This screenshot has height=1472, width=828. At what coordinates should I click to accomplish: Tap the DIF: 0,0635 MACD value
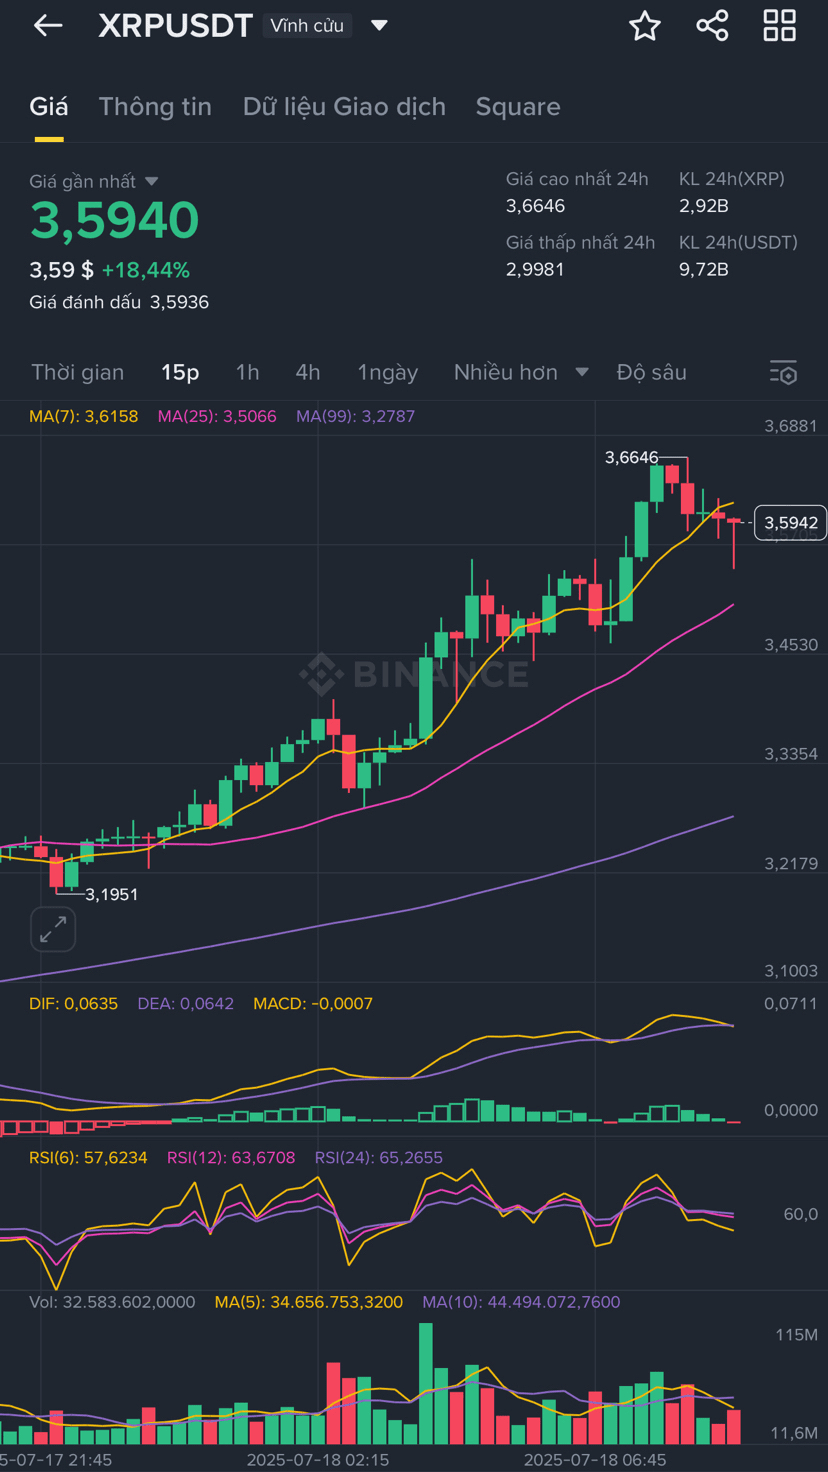tap(73, 1003)
